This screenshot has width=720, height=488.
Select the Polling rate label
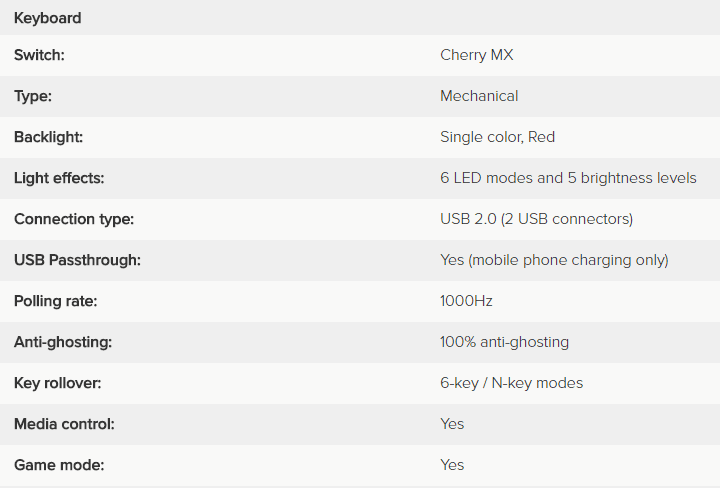pos(56,301)
